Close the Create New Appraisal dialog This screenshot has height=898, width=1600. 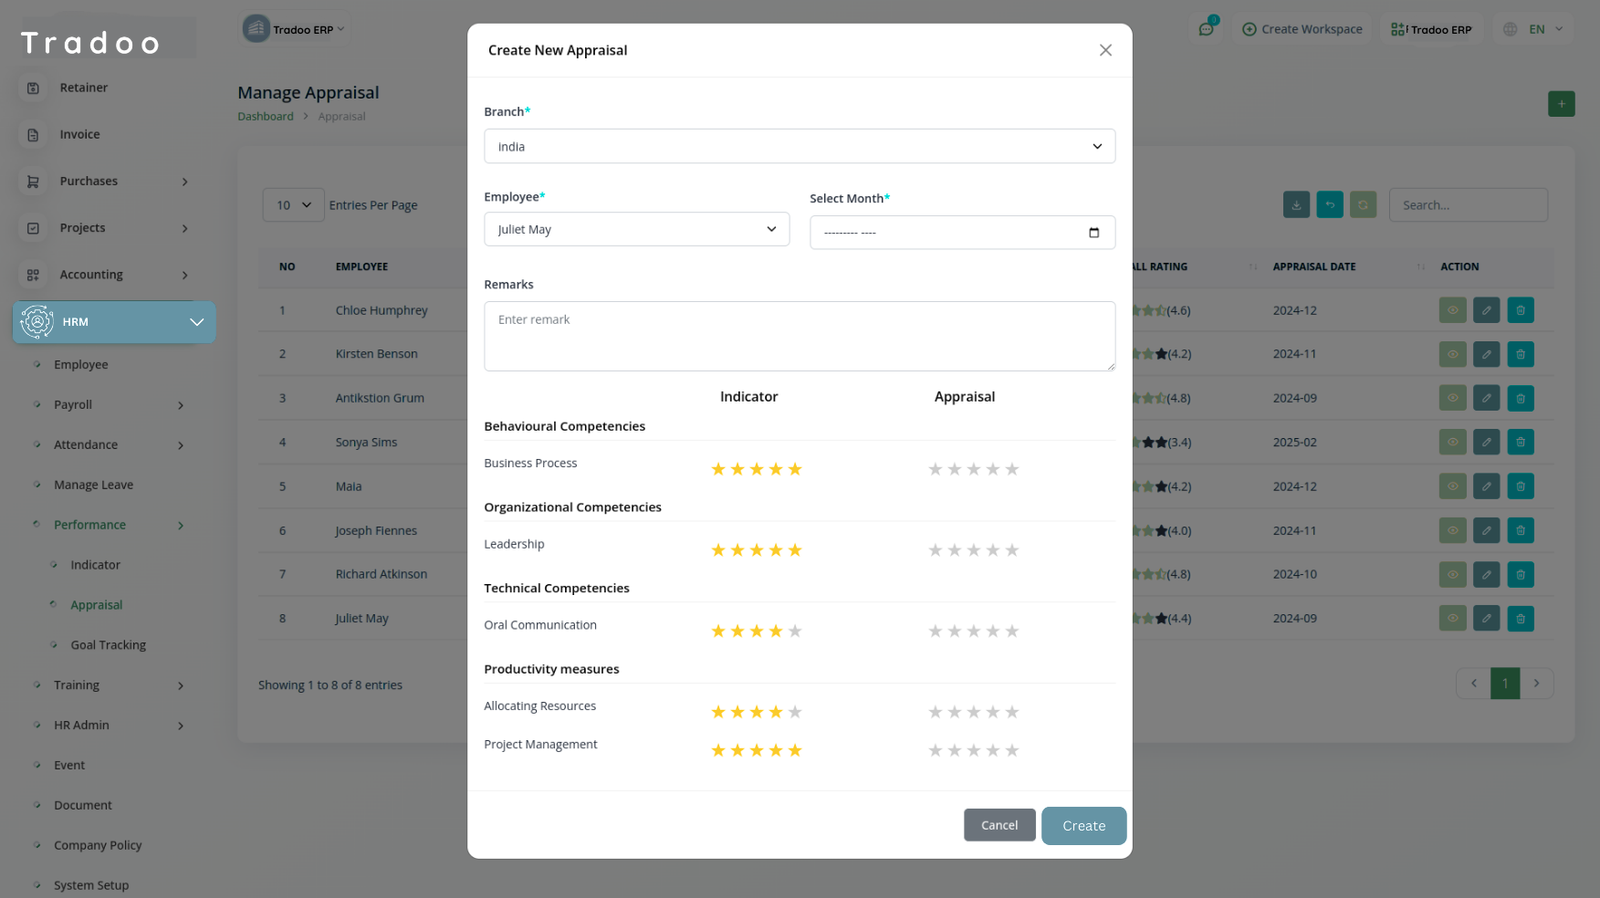[1105, 50]
